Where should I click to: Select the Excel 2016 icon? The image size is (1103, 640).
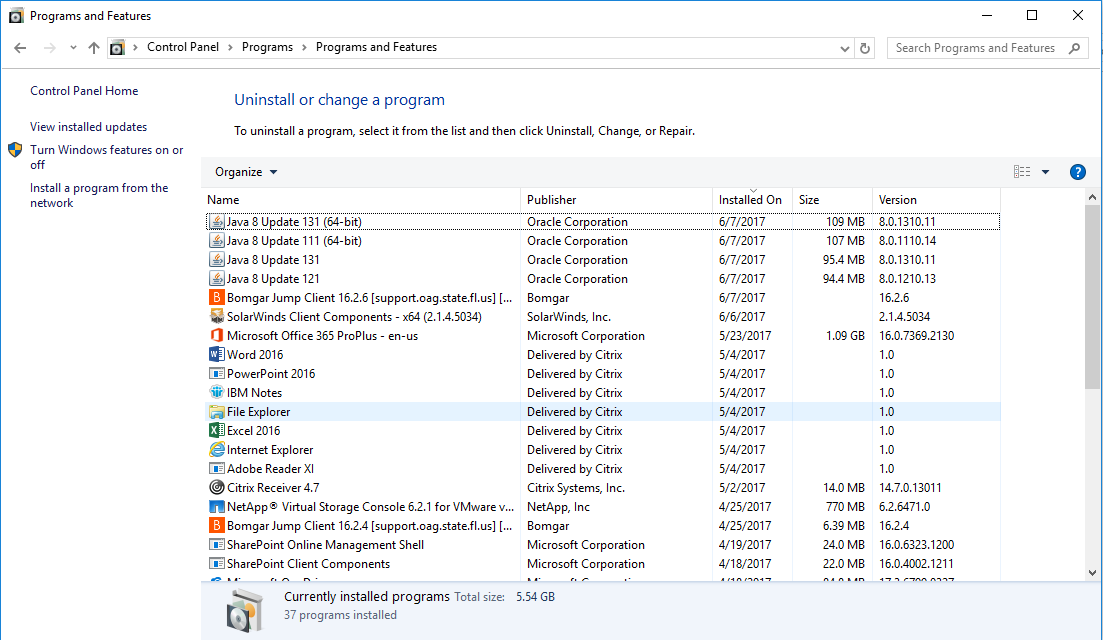click(x=217, y=430)
